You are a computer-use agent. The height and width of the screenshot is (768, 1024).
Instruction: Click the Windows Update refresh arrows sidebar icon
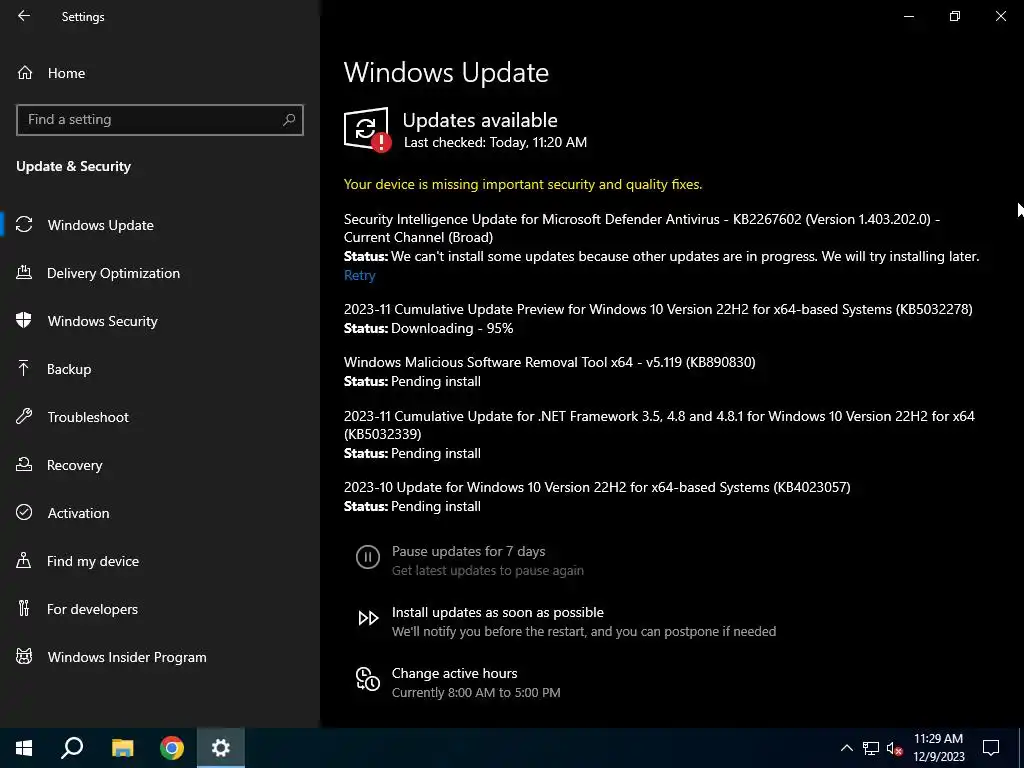coord(24,225)
